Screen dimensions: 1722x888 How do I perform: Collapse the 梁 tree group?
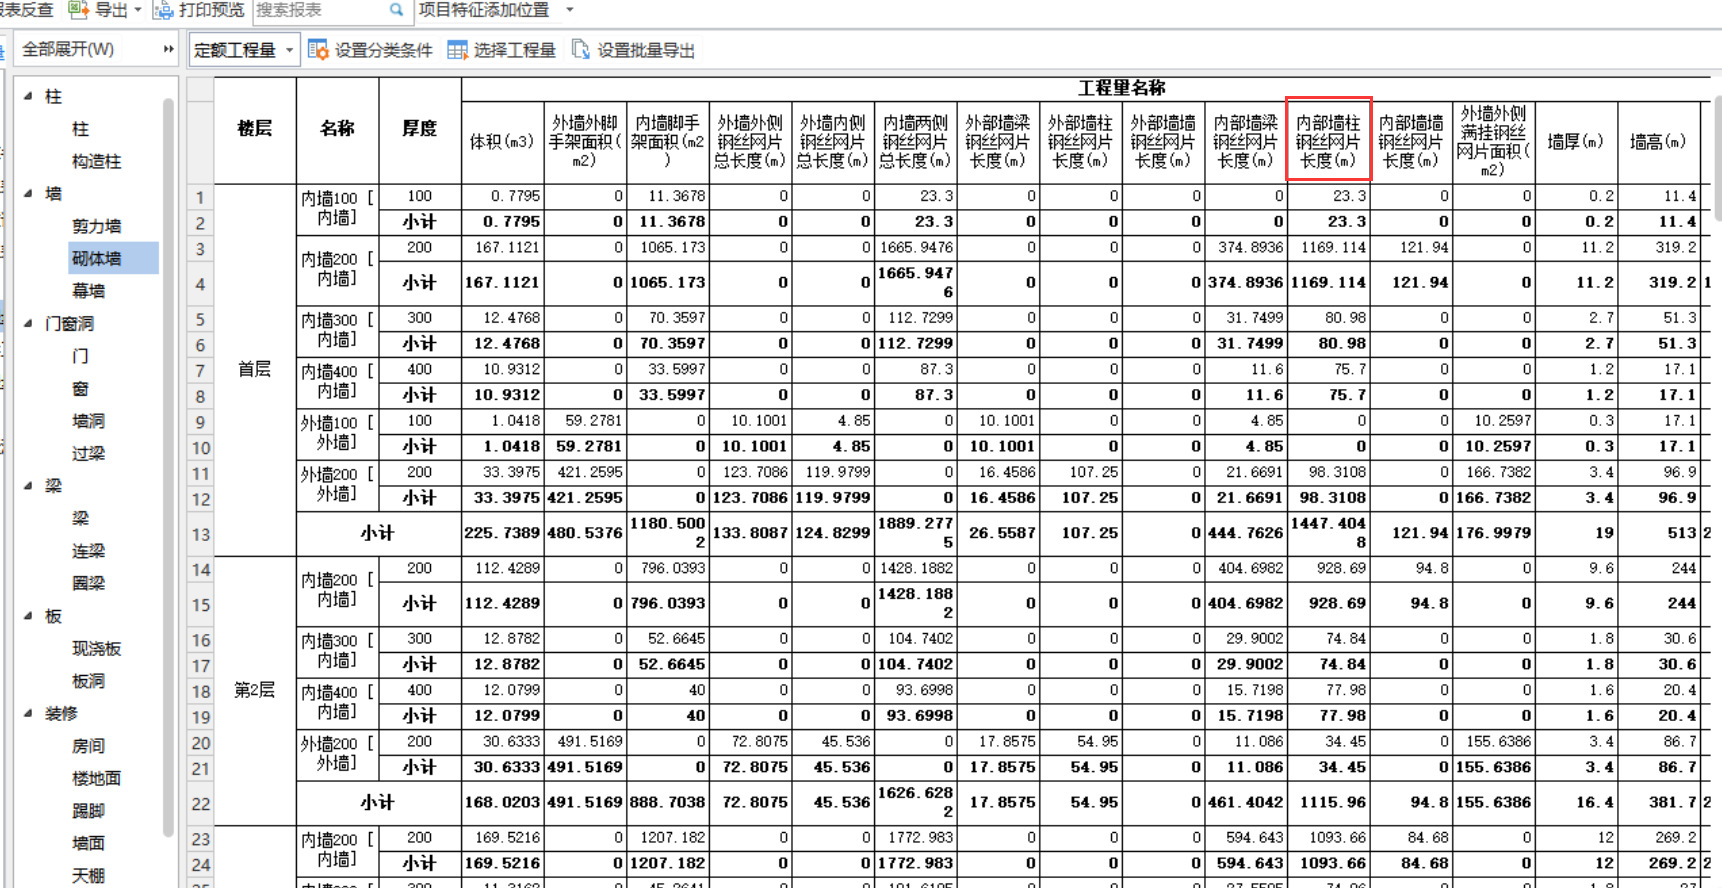click(x=28, y=485)
